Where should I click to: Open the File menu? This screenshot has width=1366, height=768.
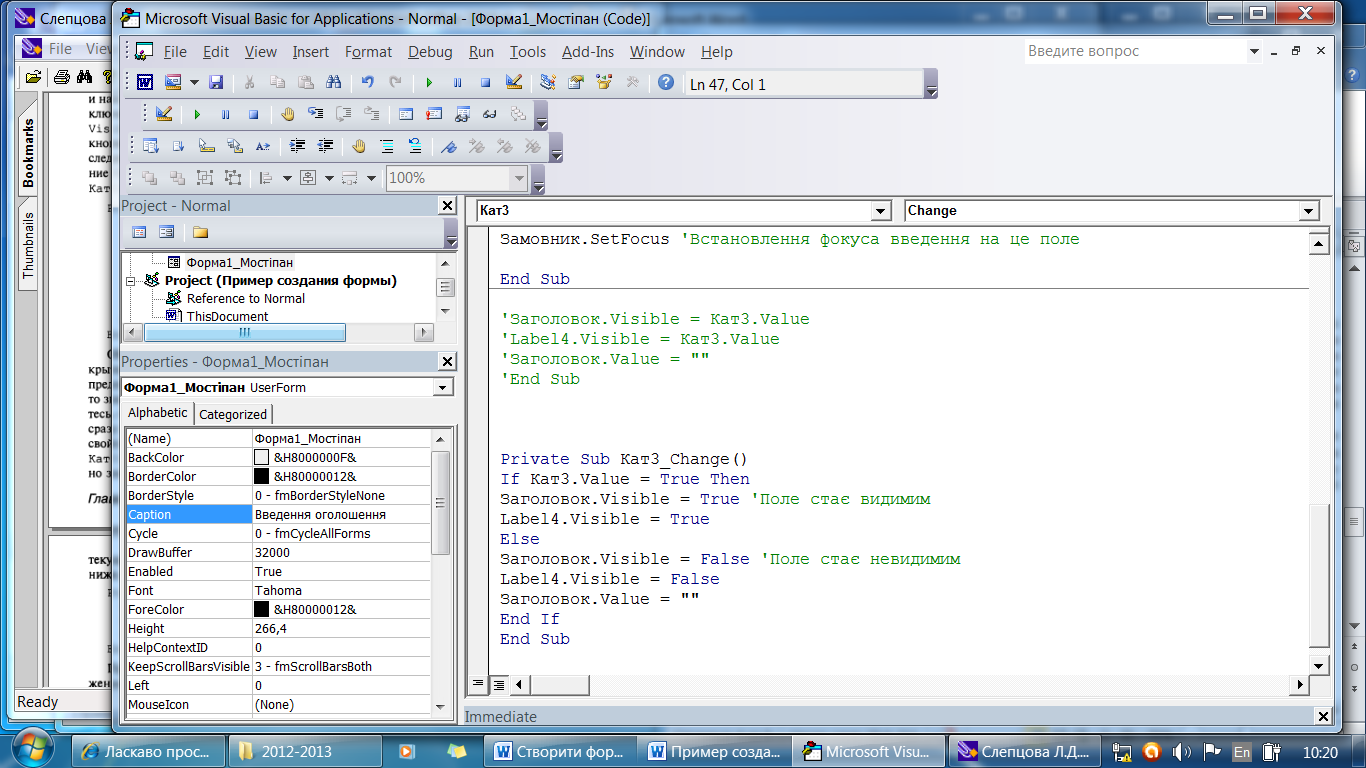tap(175, 52)
